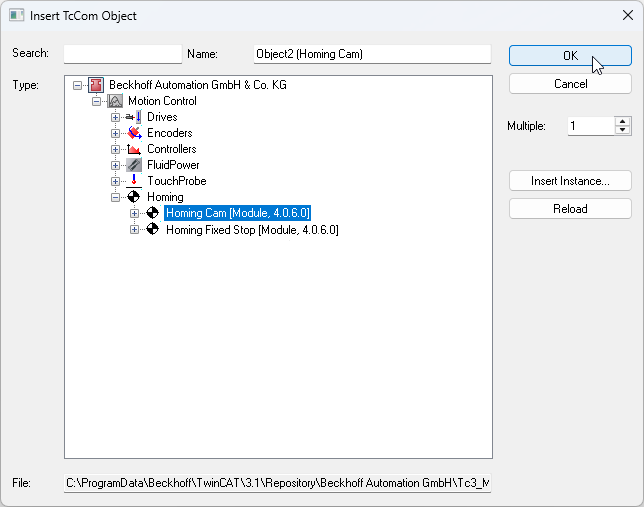Click the Beckhoff Automation vendor icon
The height and width of the screenshot is (507, 644).
(96, 85)
